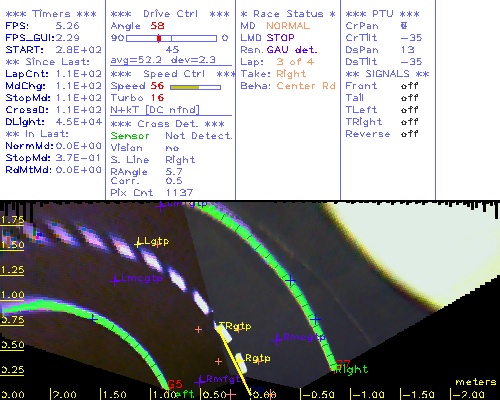Toggle the Tail signal off indicator
500x400 pixels.
point(409,98)
